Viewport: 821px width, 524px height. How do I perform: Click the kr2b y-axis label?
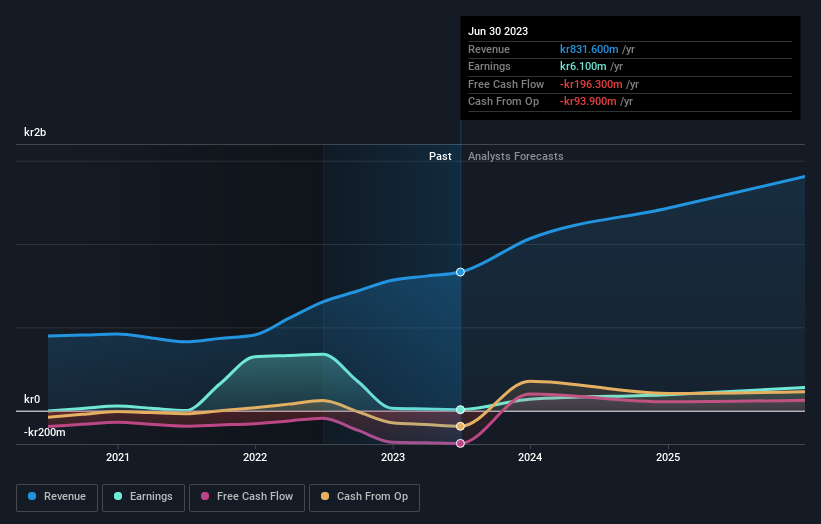35,132
